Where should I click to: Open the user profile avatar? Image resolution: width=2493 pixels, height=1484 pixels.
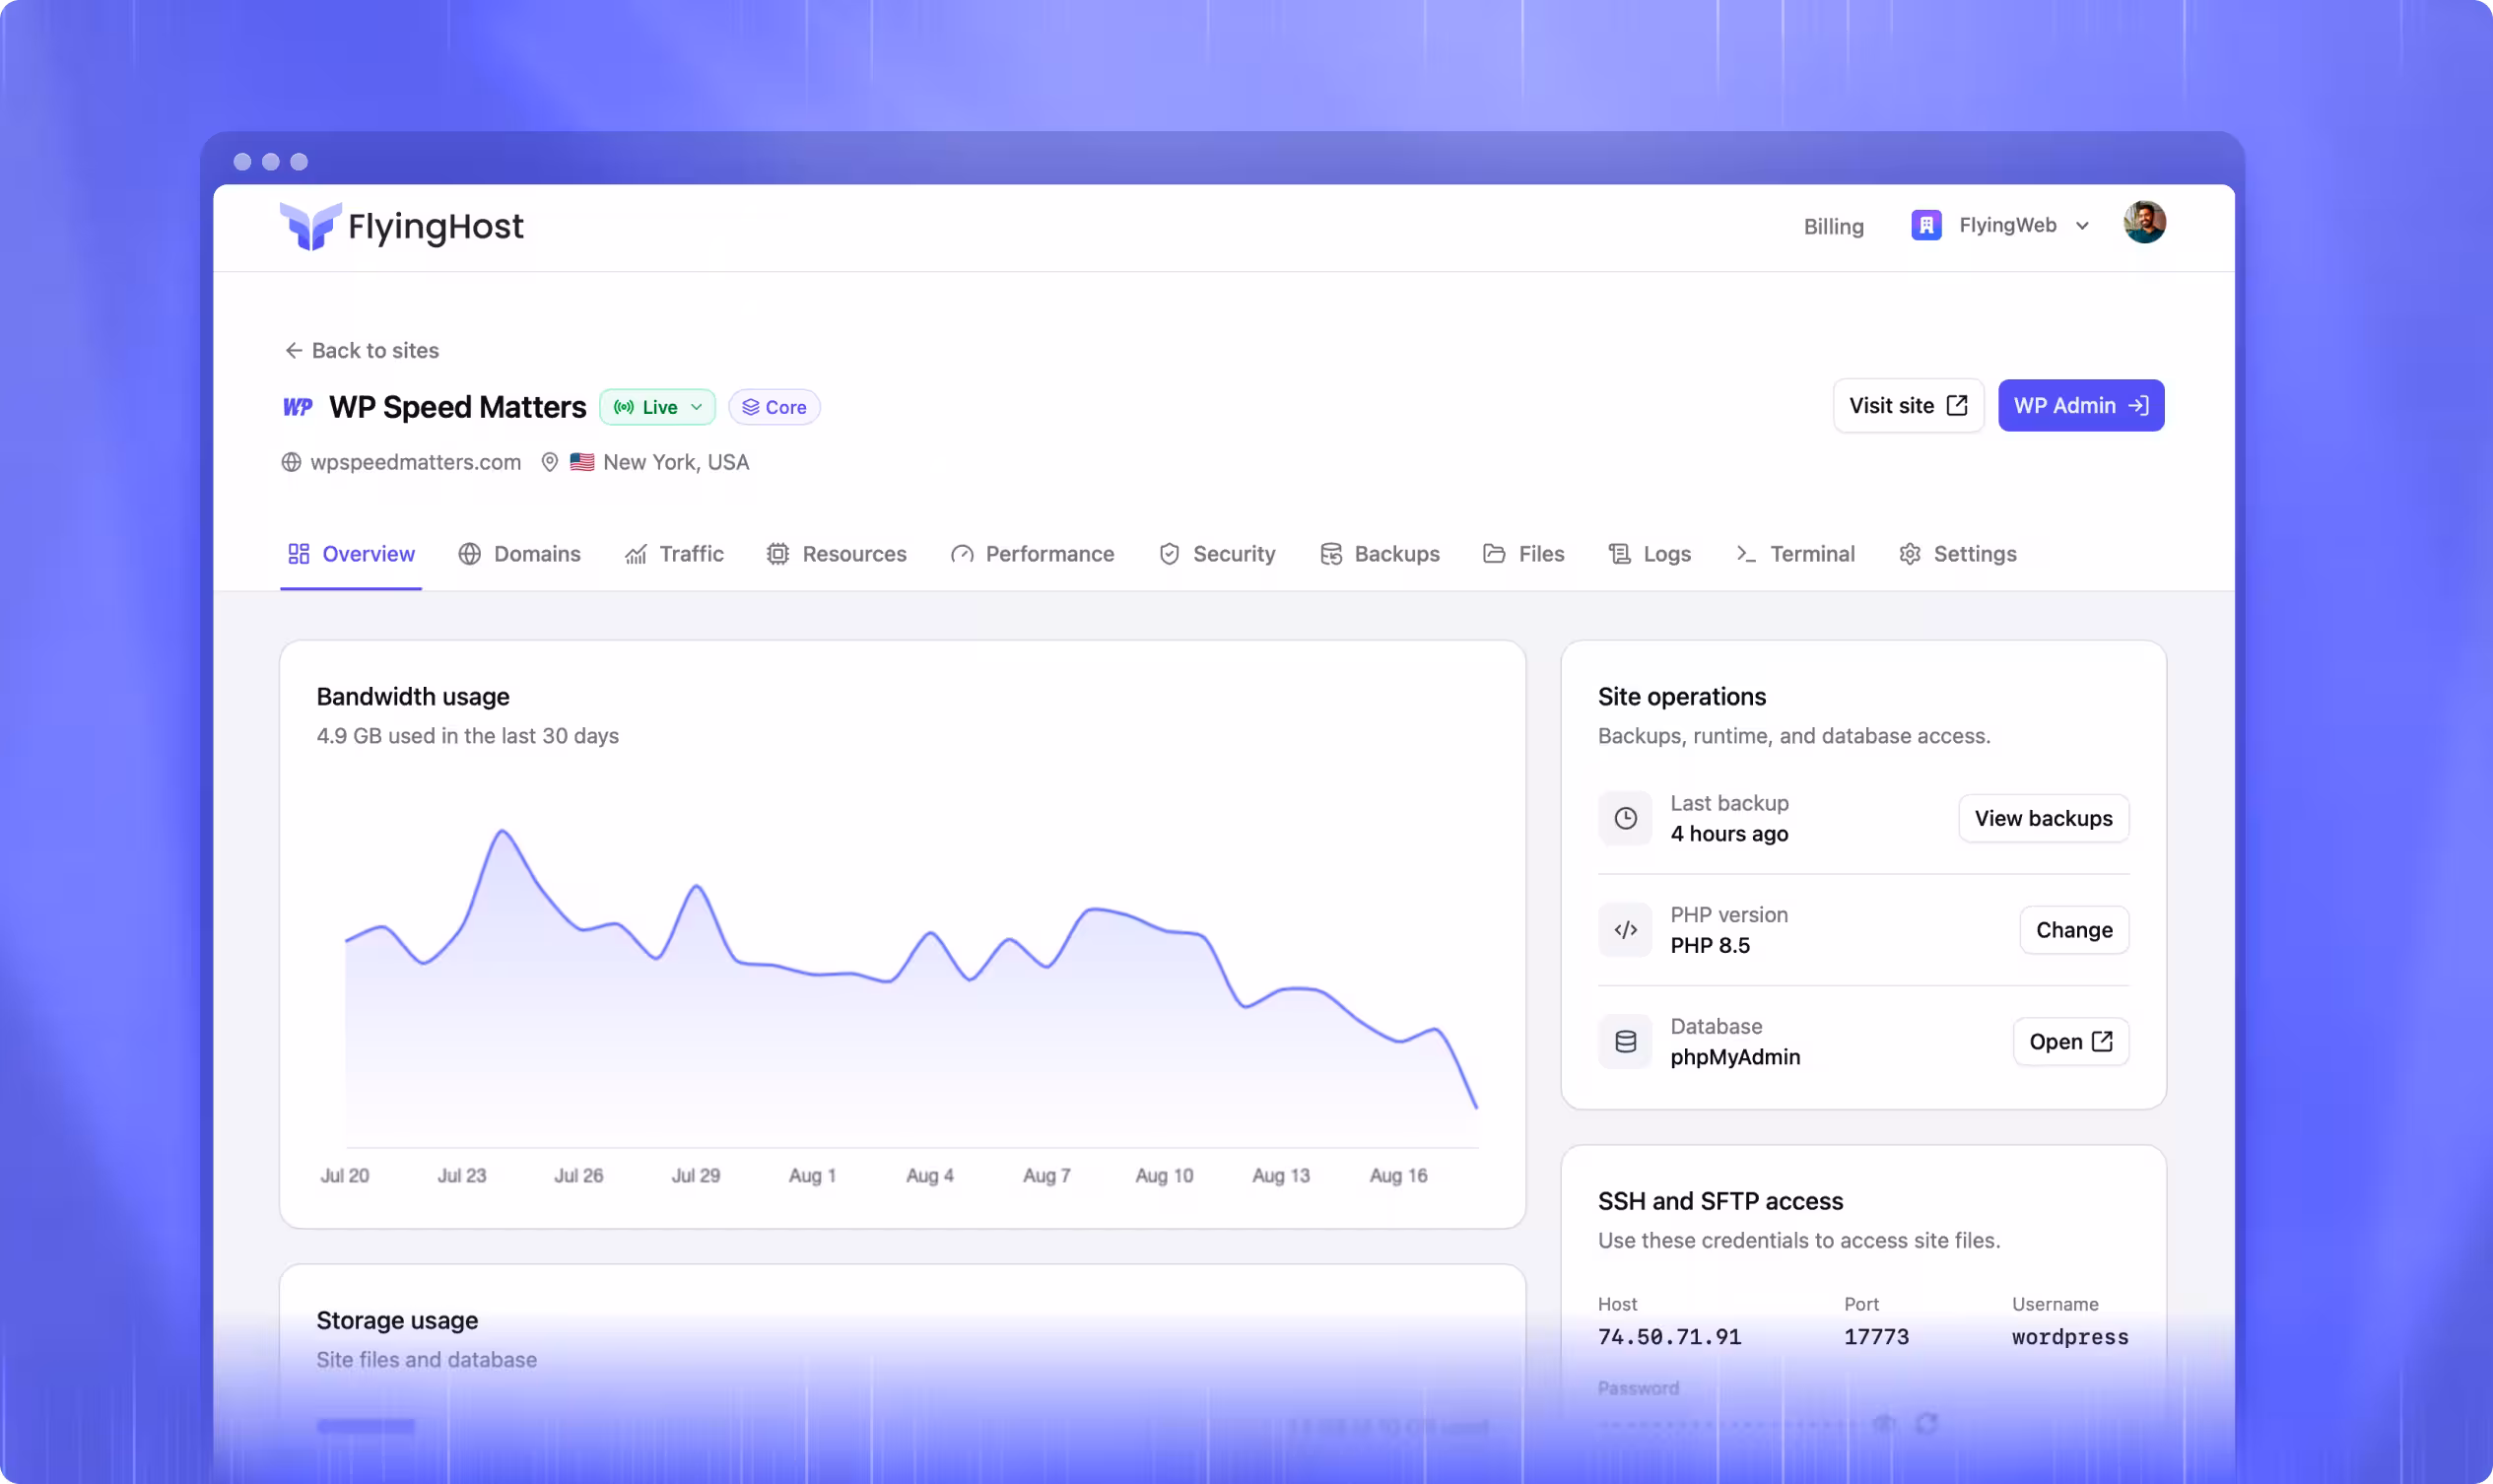pos(2144,222)
